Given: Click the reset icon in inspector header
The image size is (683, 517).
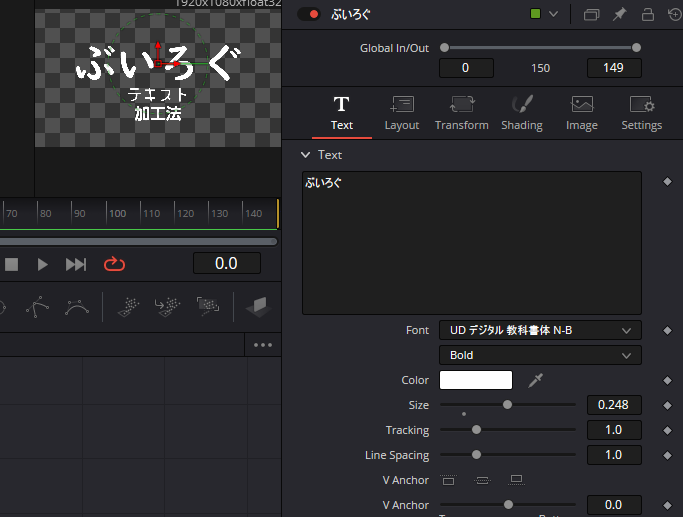Looking at the screenshot, I should 675,14.
